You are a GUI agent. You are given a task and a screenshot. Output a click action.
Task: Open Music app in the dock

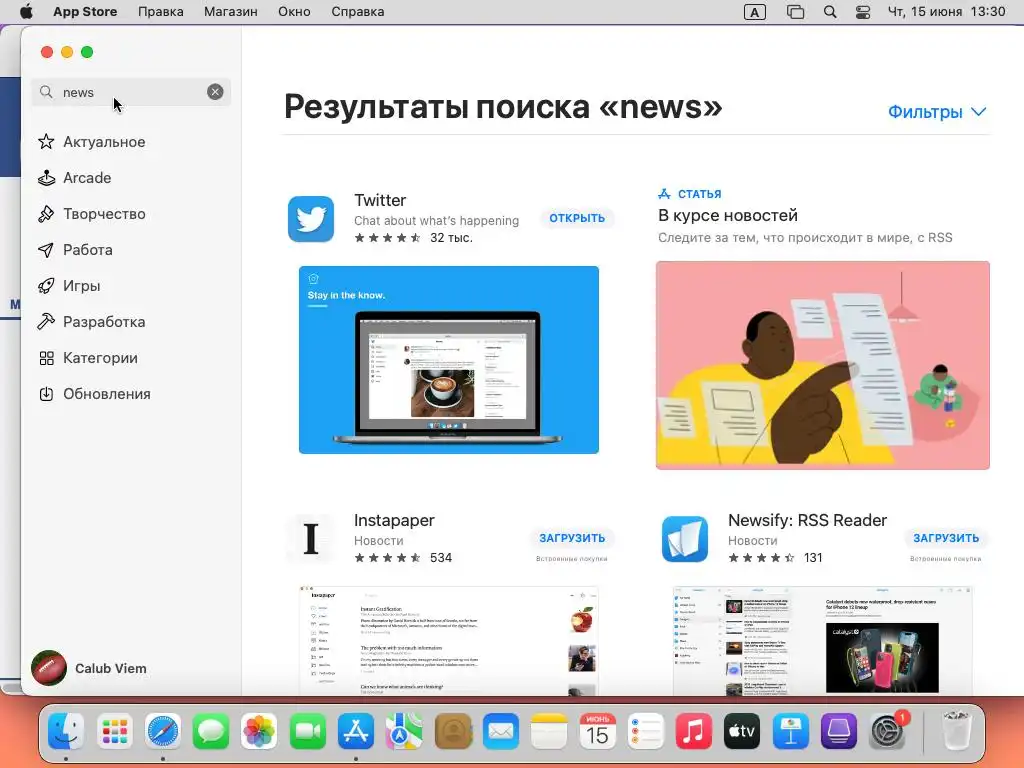pos(694,731)
